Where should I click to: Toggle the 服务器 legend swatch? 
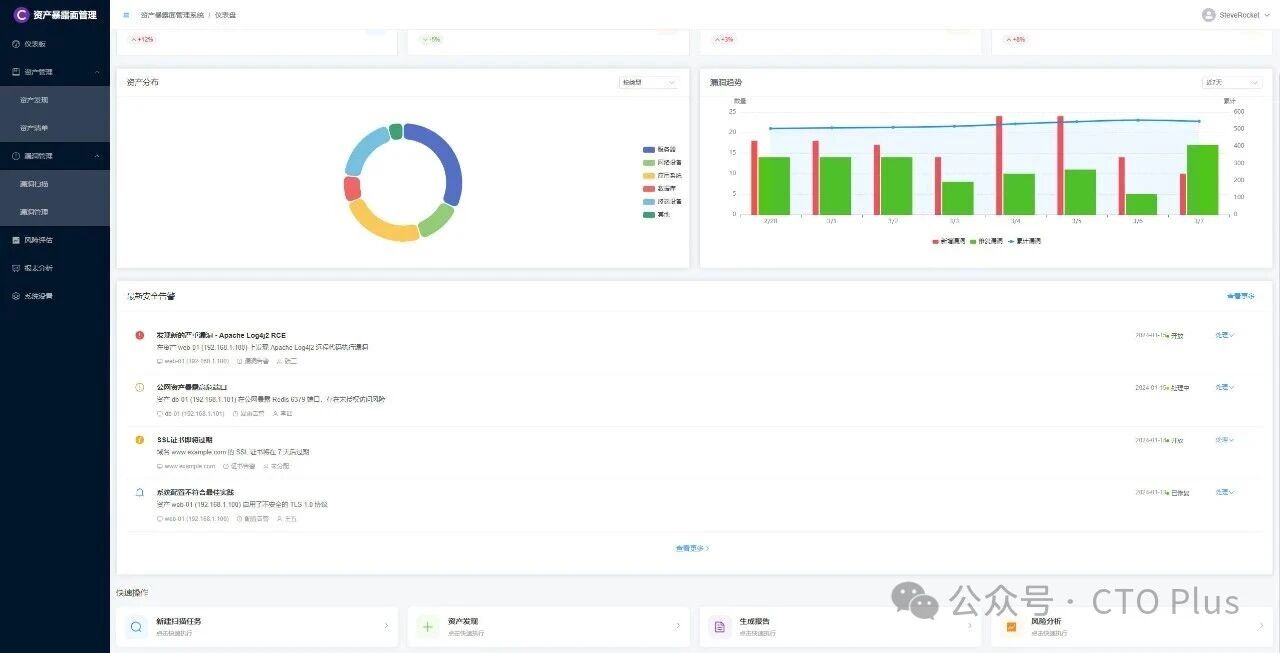649,149
